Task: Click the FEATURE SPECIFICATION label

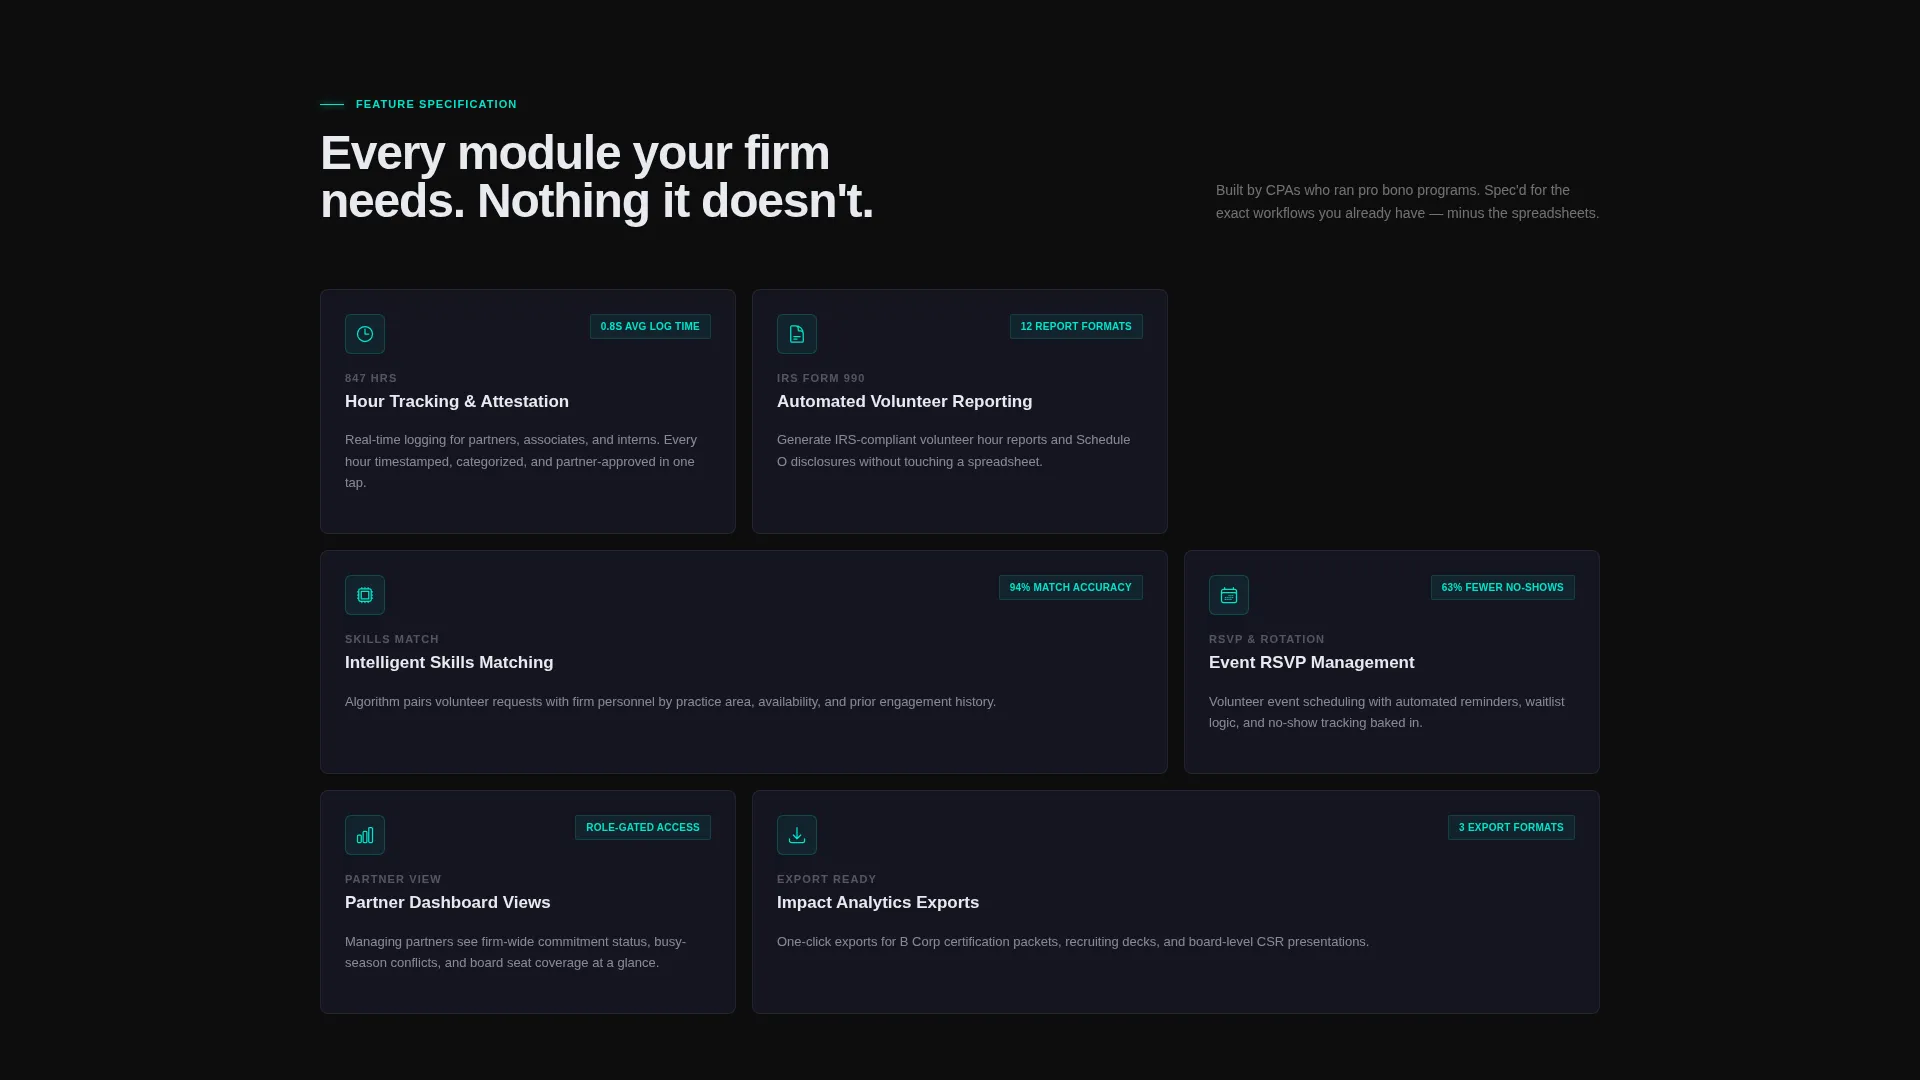Action: pyautogui.click(x=436, y=104)
